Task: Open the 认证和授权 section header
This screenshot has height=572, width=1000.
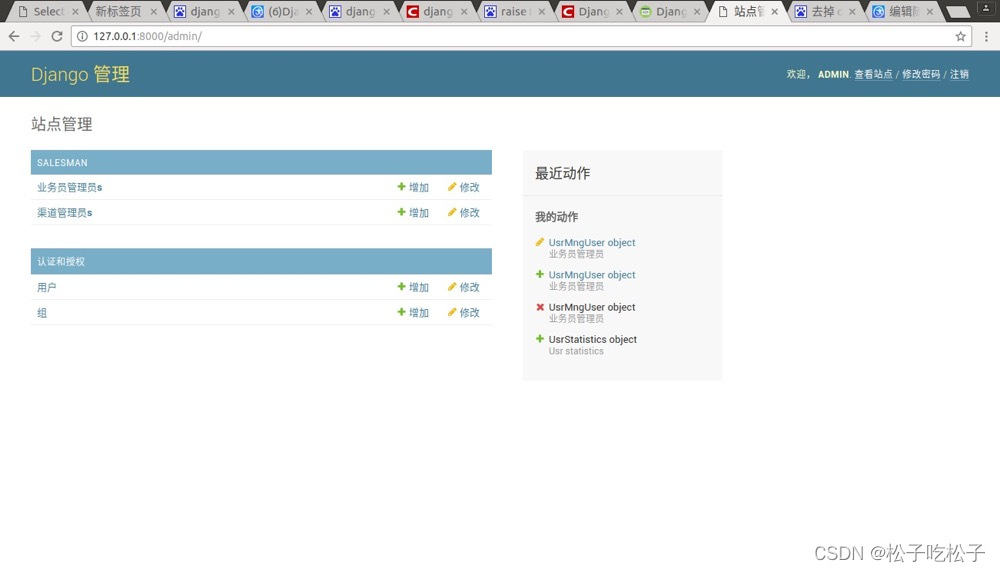Action: click(x=61, y=261)
